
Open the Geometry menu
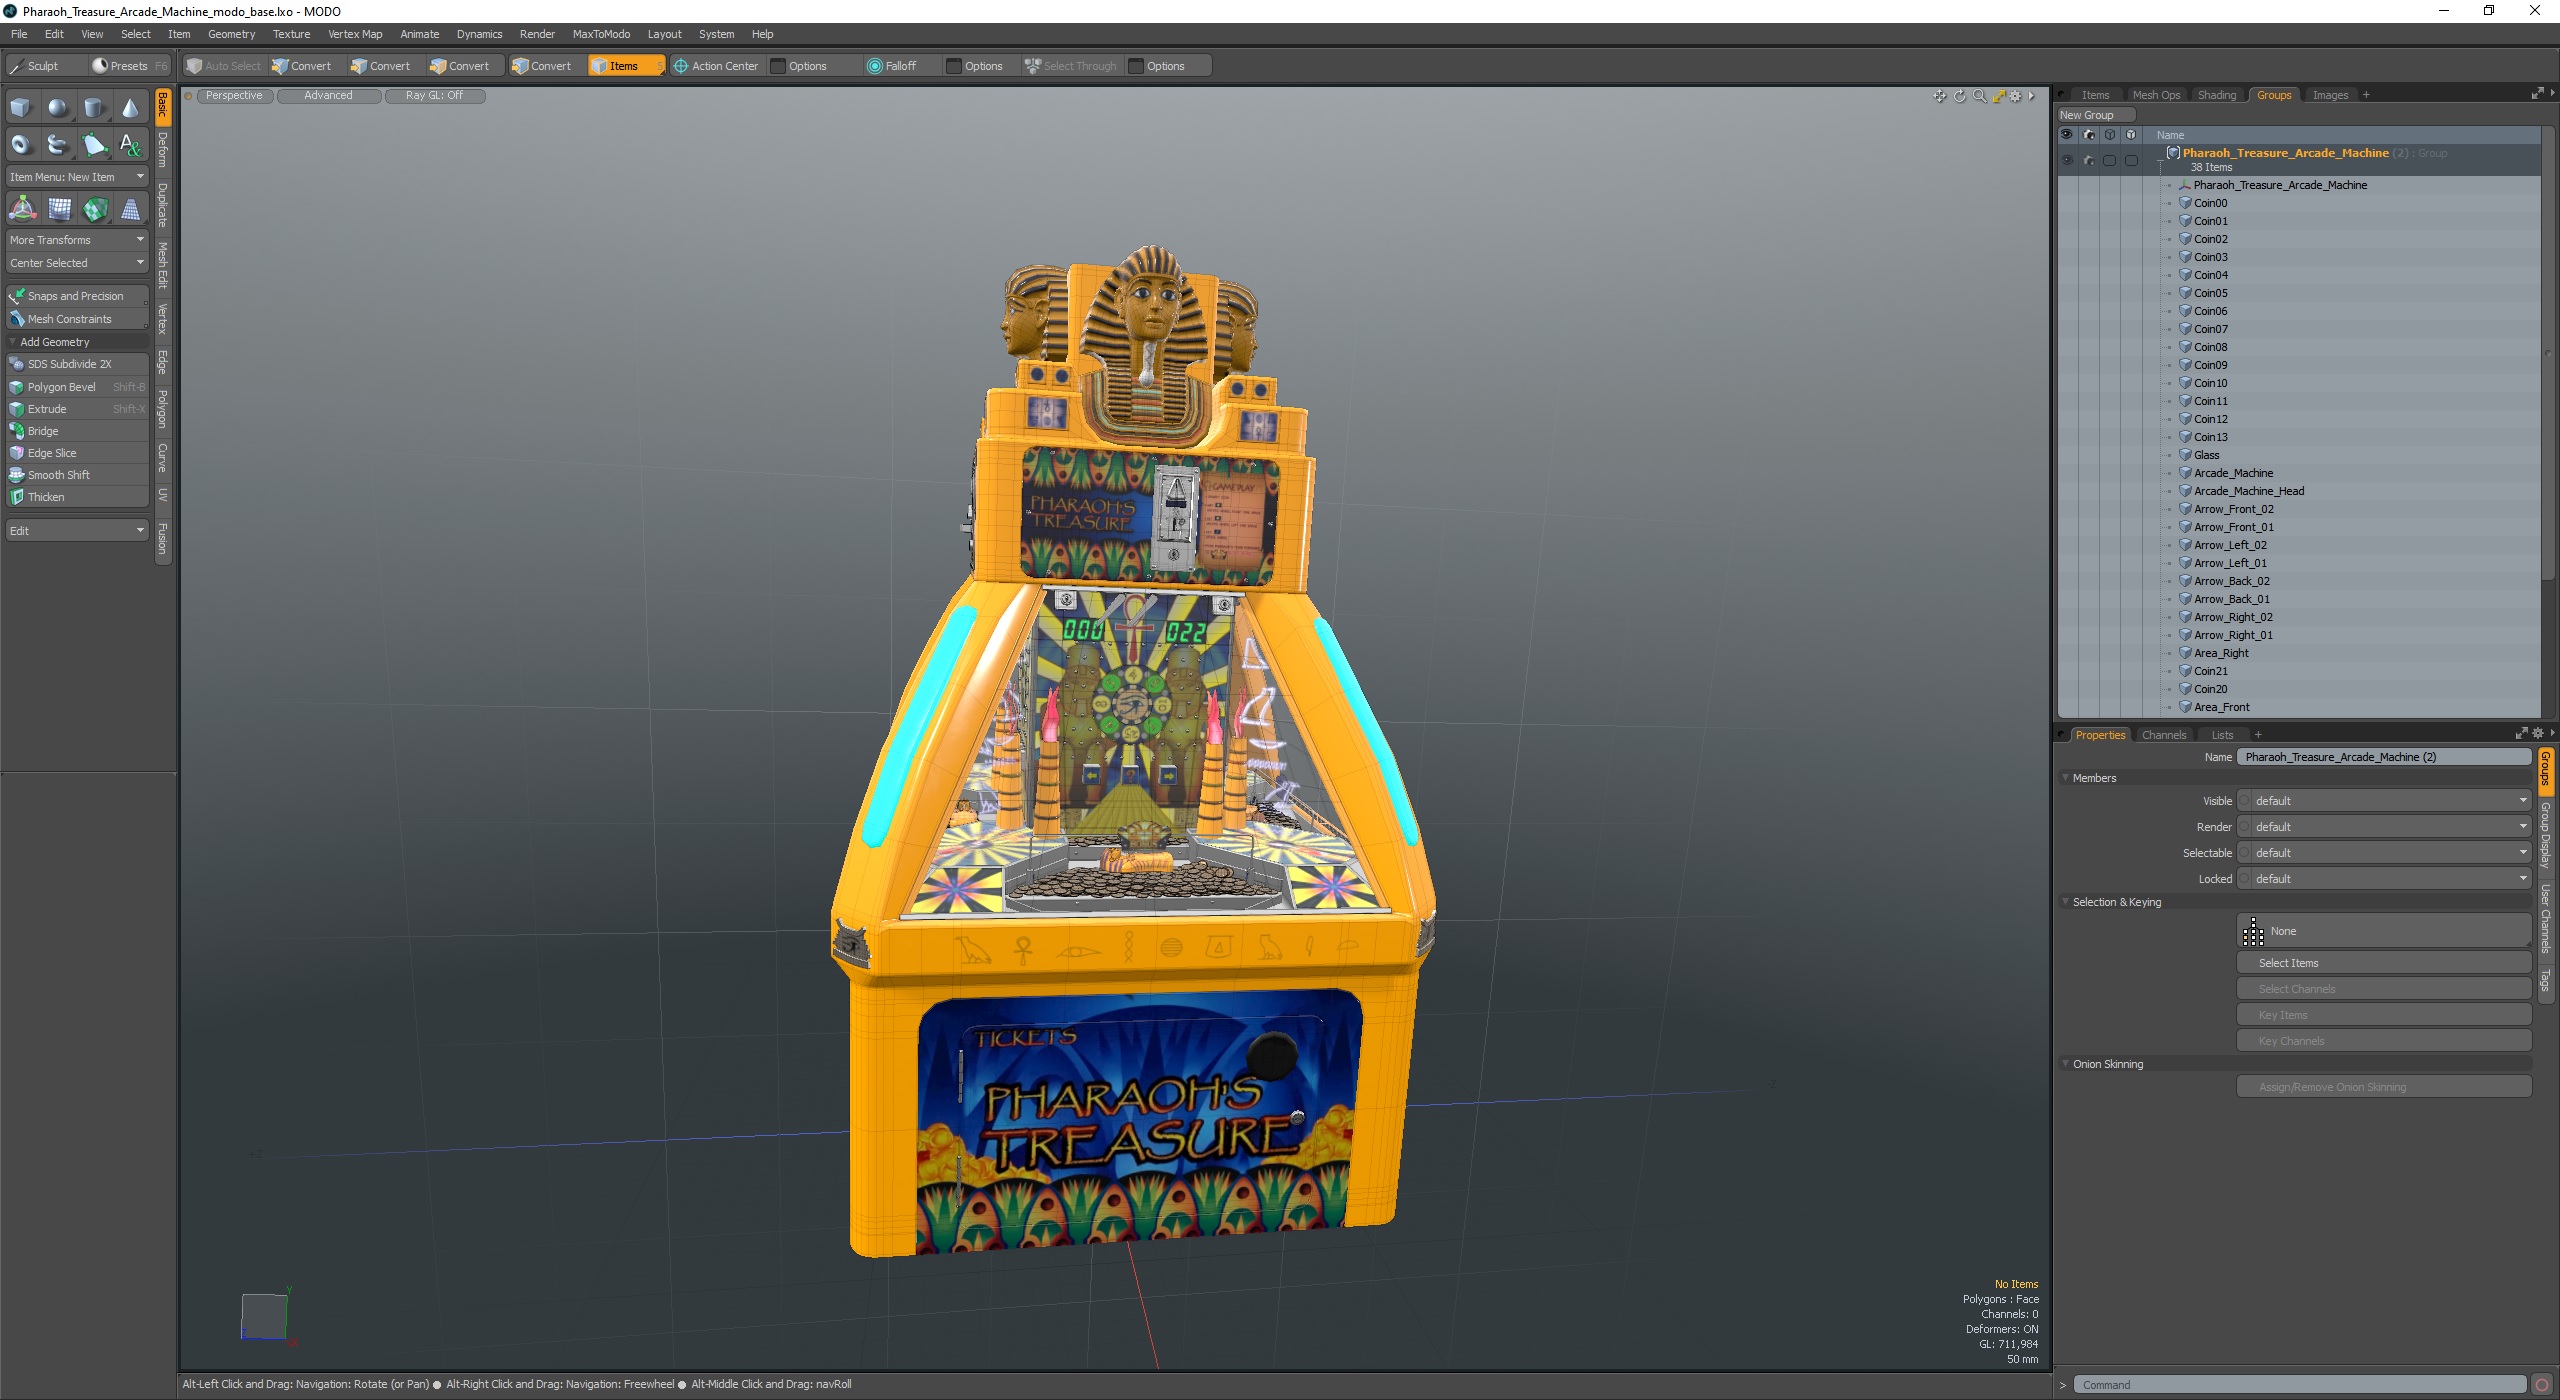point(231,34)
